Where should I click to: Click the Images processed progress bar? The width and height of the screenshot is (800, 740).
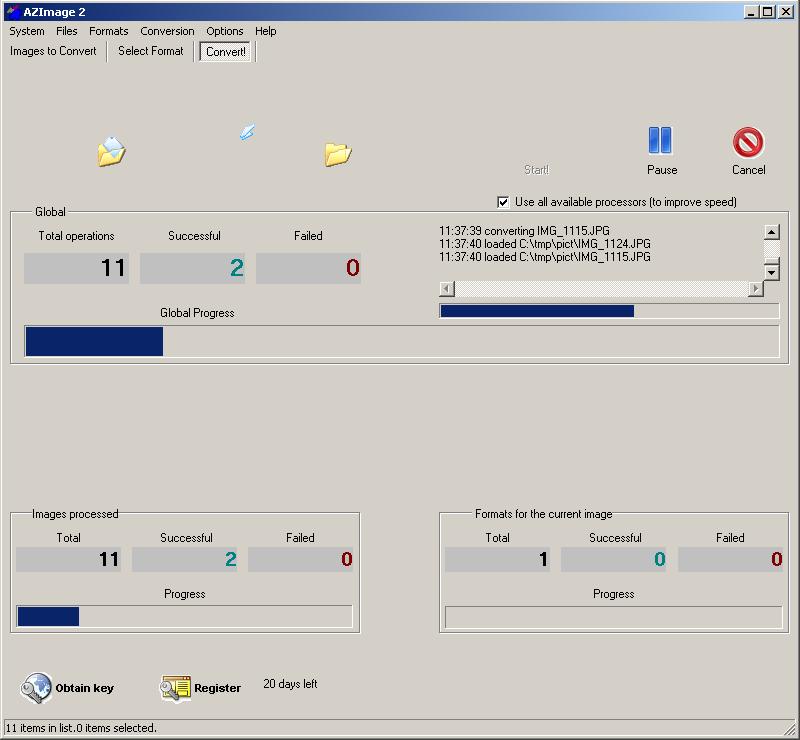(184, 616)
